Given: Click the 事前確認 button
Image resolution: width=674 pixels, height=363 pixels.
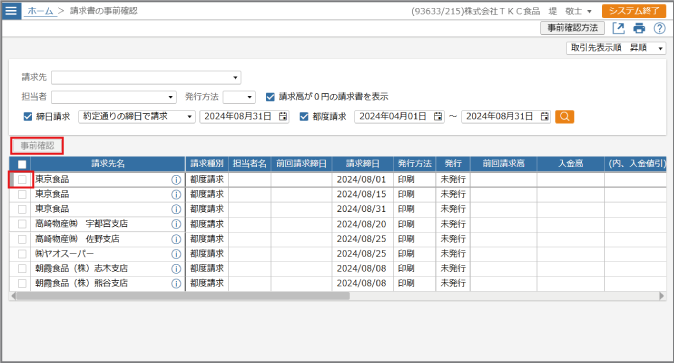Looking at the screenshot, I should click(x=37, y=146).
